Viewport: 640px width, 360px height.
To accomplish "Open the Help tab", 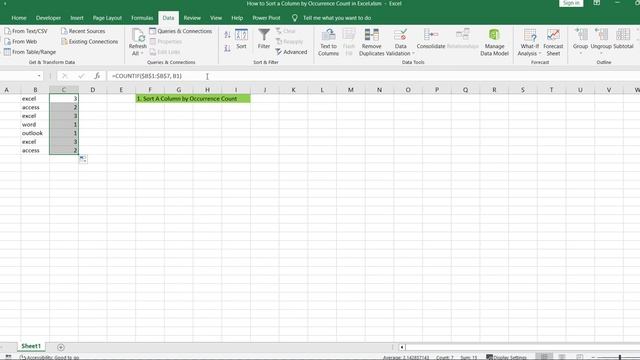I will pyautogui.click(x=237, y=18).
